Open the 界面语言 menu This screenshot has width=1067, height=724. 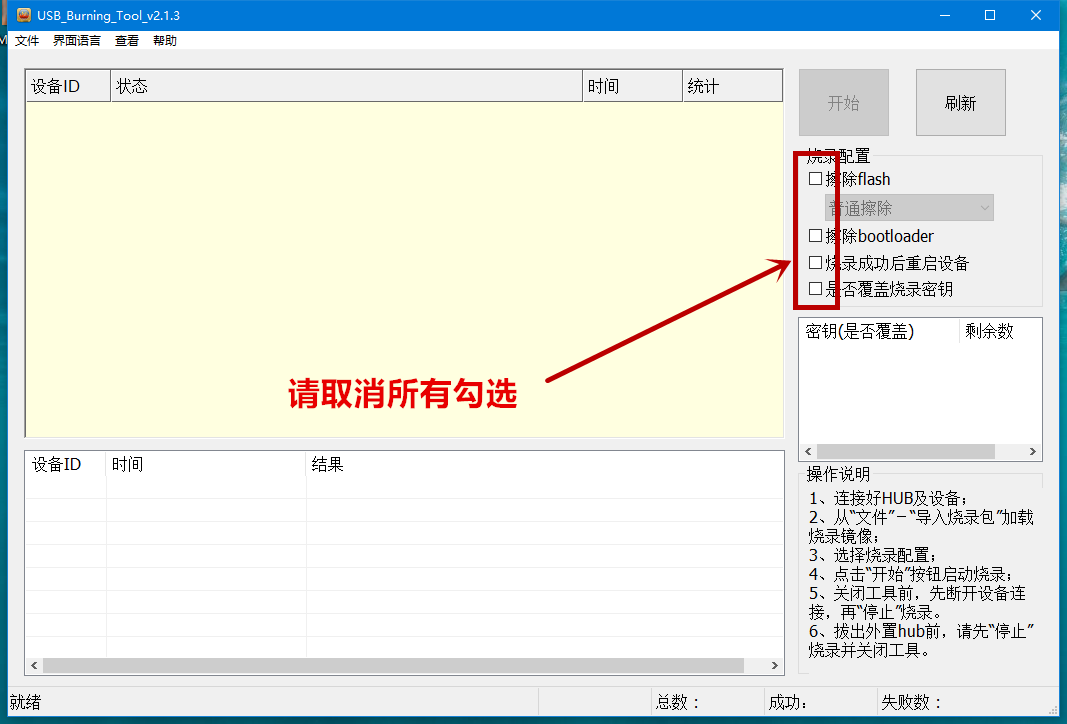coord(75,40)
